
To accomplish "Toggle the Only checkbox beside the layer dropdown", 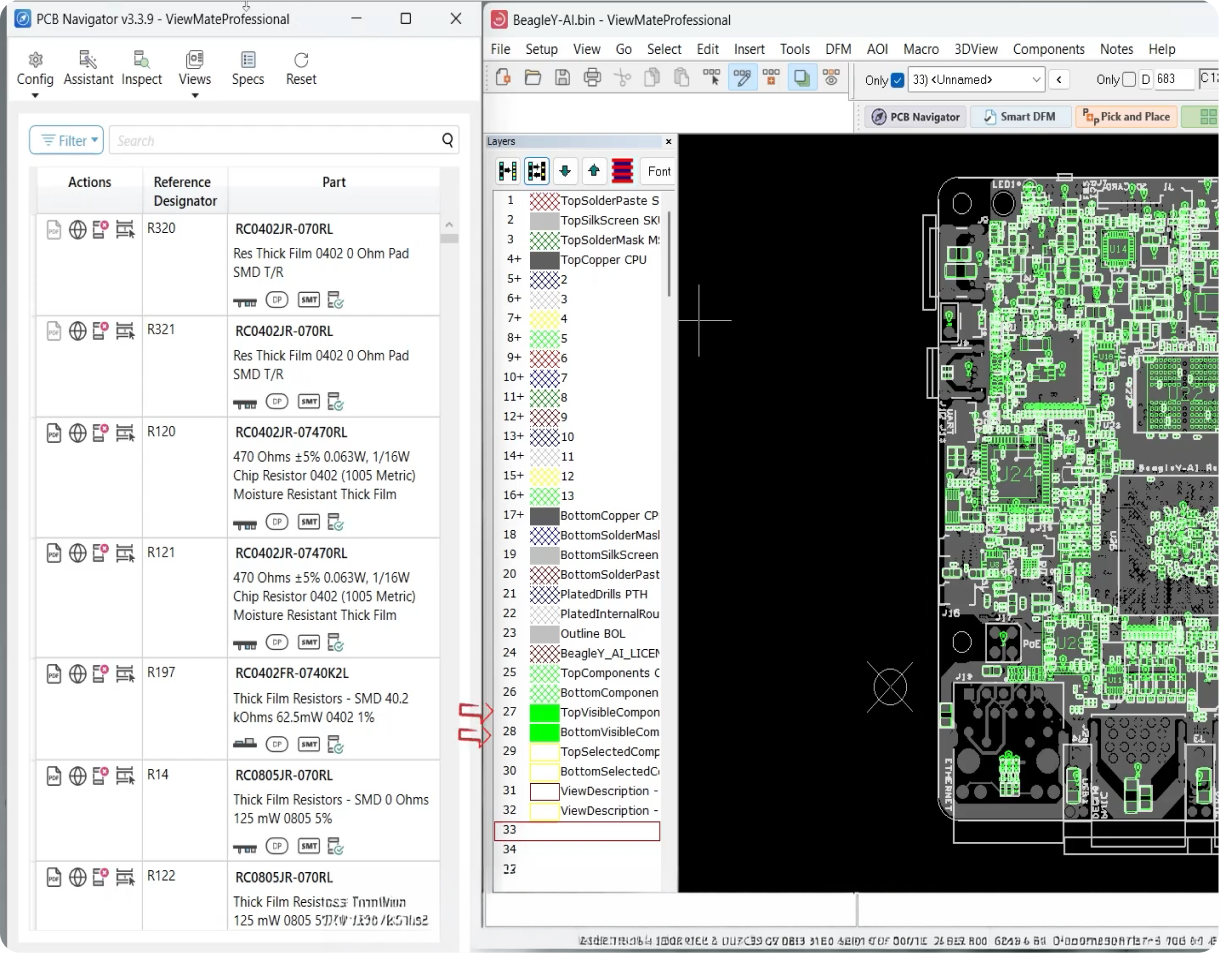I will click(897, 80).
